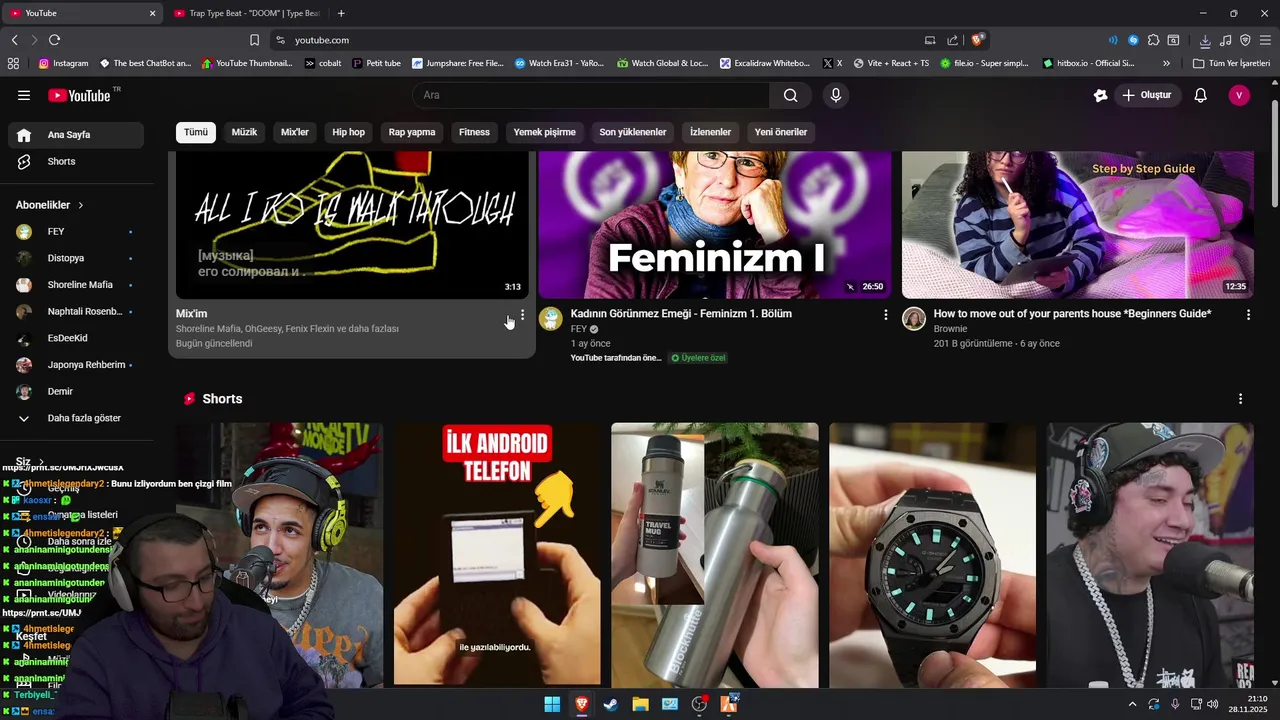Click in the Ara search field
This screenshot has height=720, width=1280.
(591, 95)
